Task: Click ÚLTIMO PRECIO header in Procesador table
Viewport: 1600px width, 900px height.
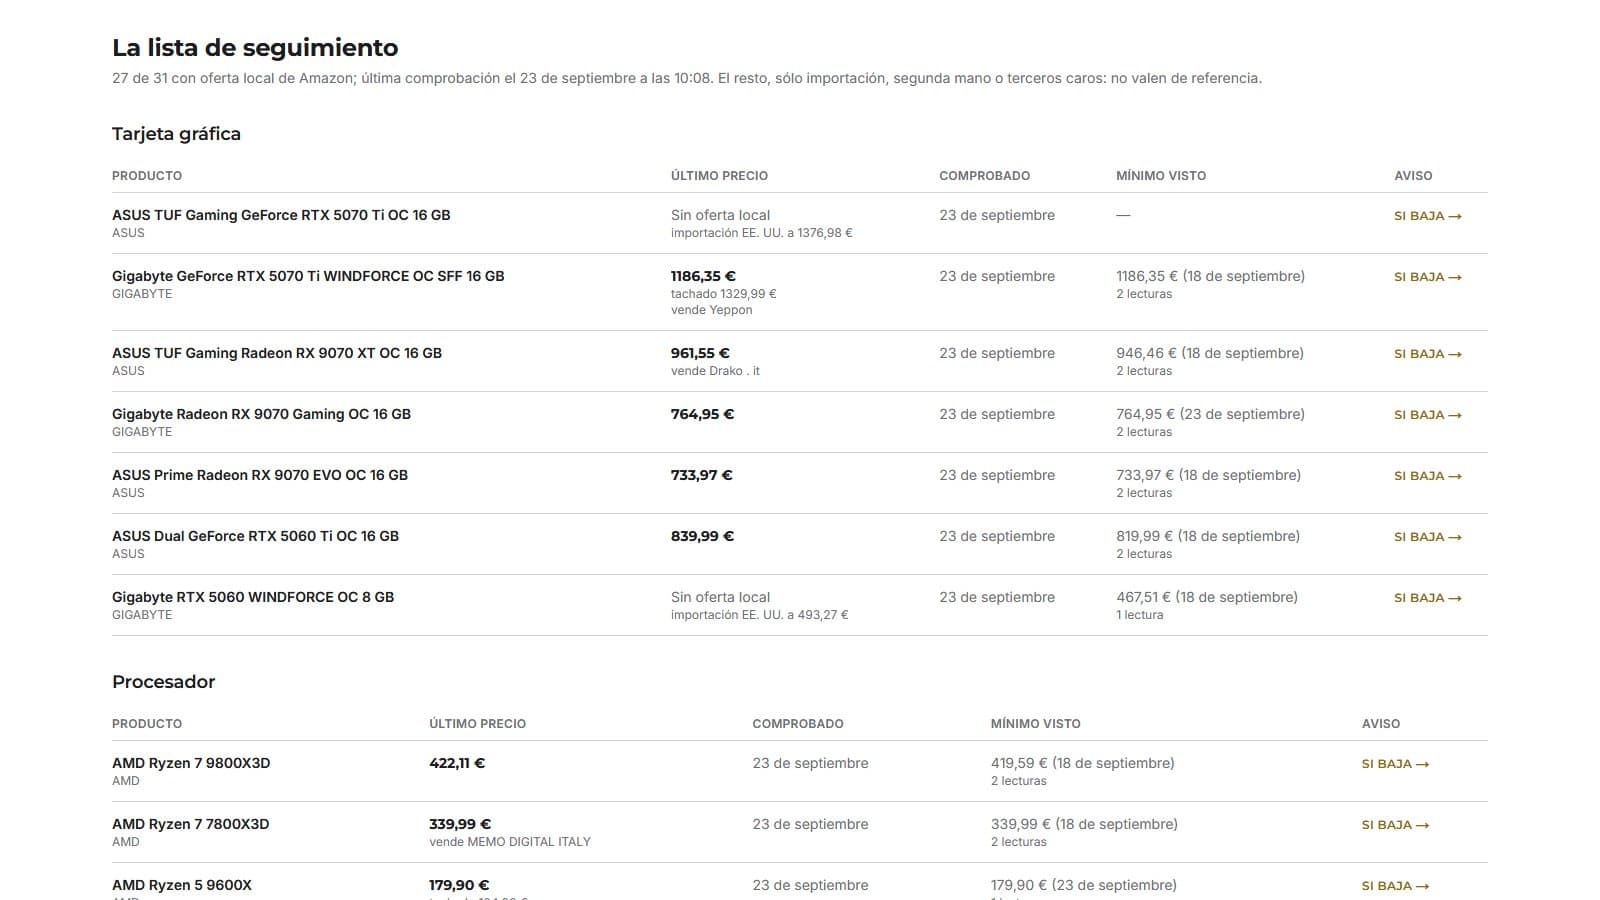Action: pos(477,724)
